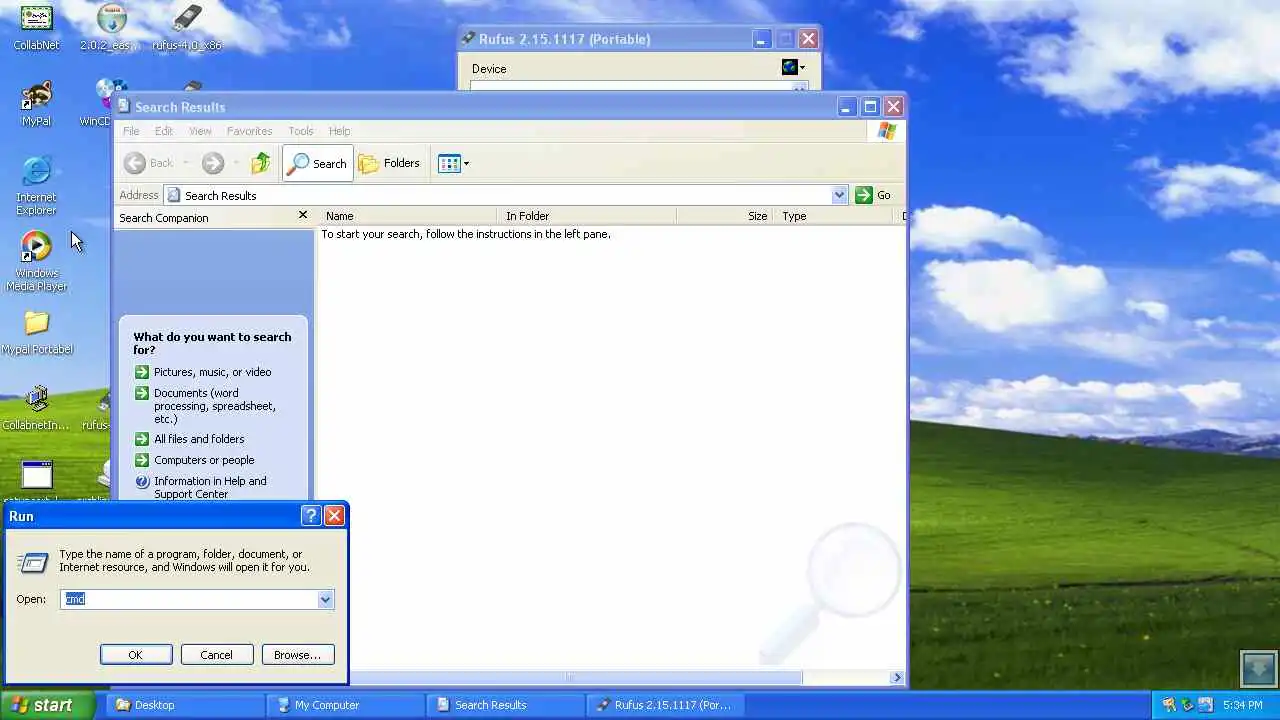Sort results by Size column header
The image size is (1280, 720).
click(x=725, y=216)
